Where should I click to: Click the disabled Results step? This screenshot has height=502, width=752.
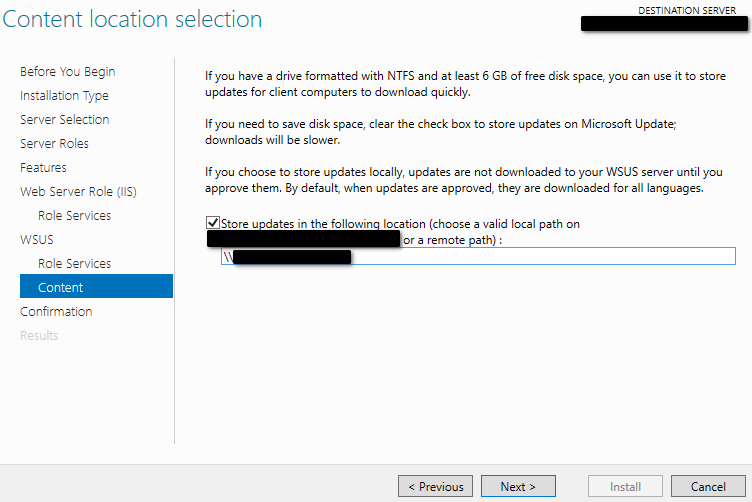point(39,335)
